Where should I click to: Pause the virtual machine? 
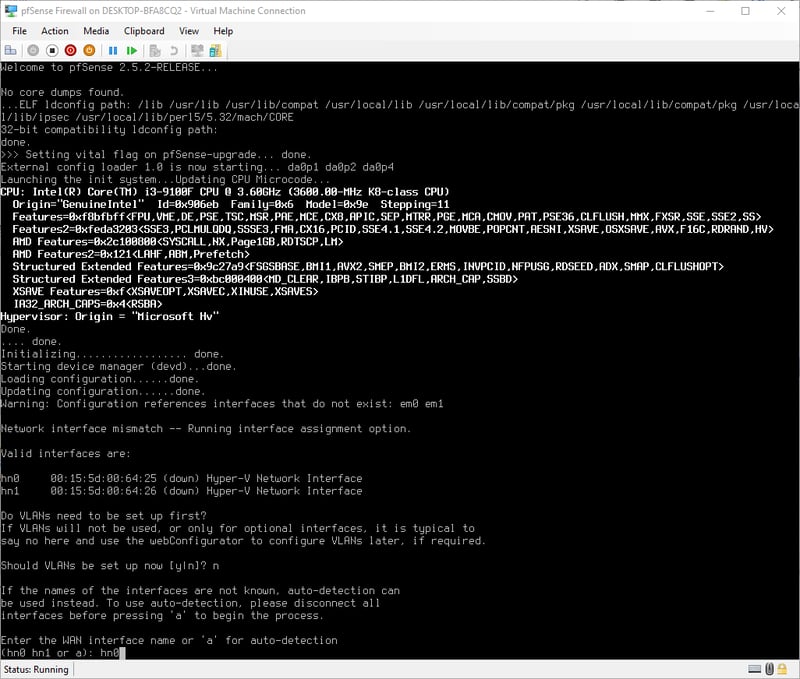113,50
